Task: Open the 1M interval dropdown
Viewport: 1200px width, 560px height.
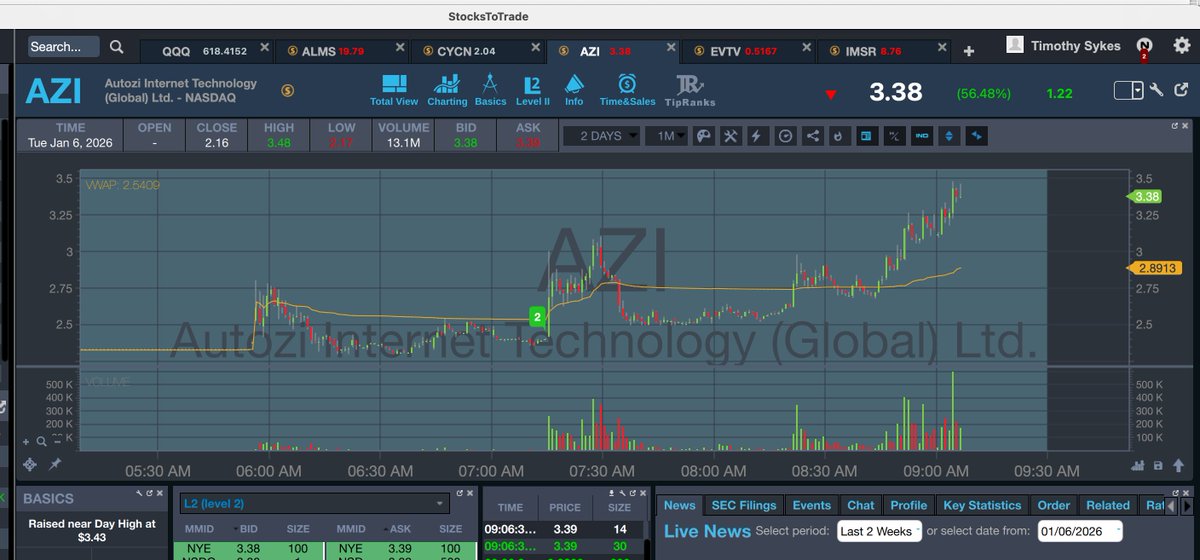Action: [x=666, y=136]
